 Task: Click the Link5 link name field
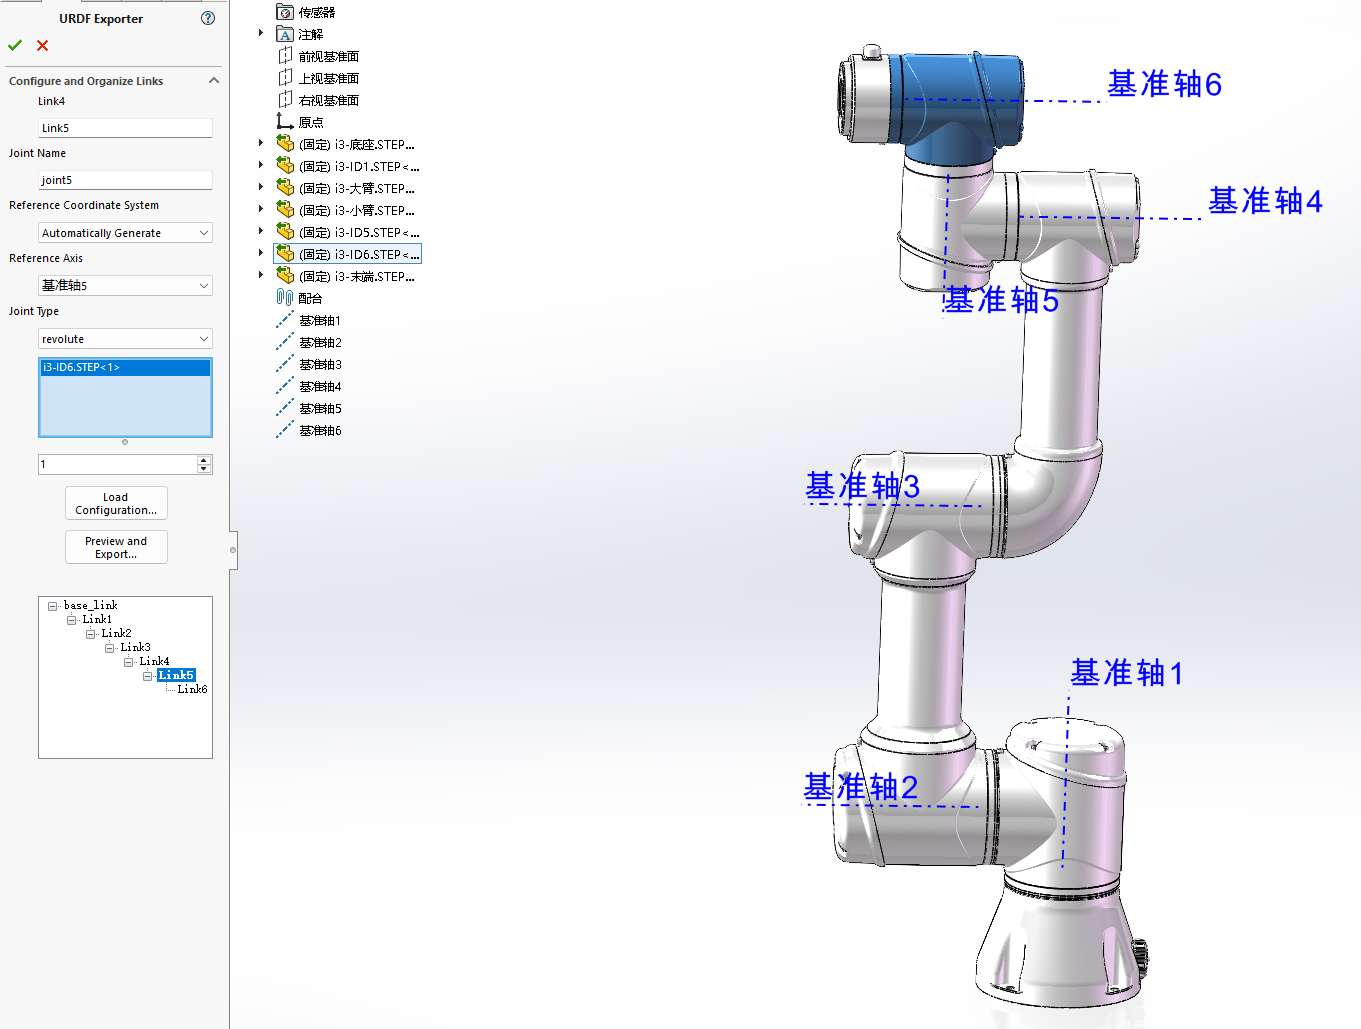tap(125, 128)
